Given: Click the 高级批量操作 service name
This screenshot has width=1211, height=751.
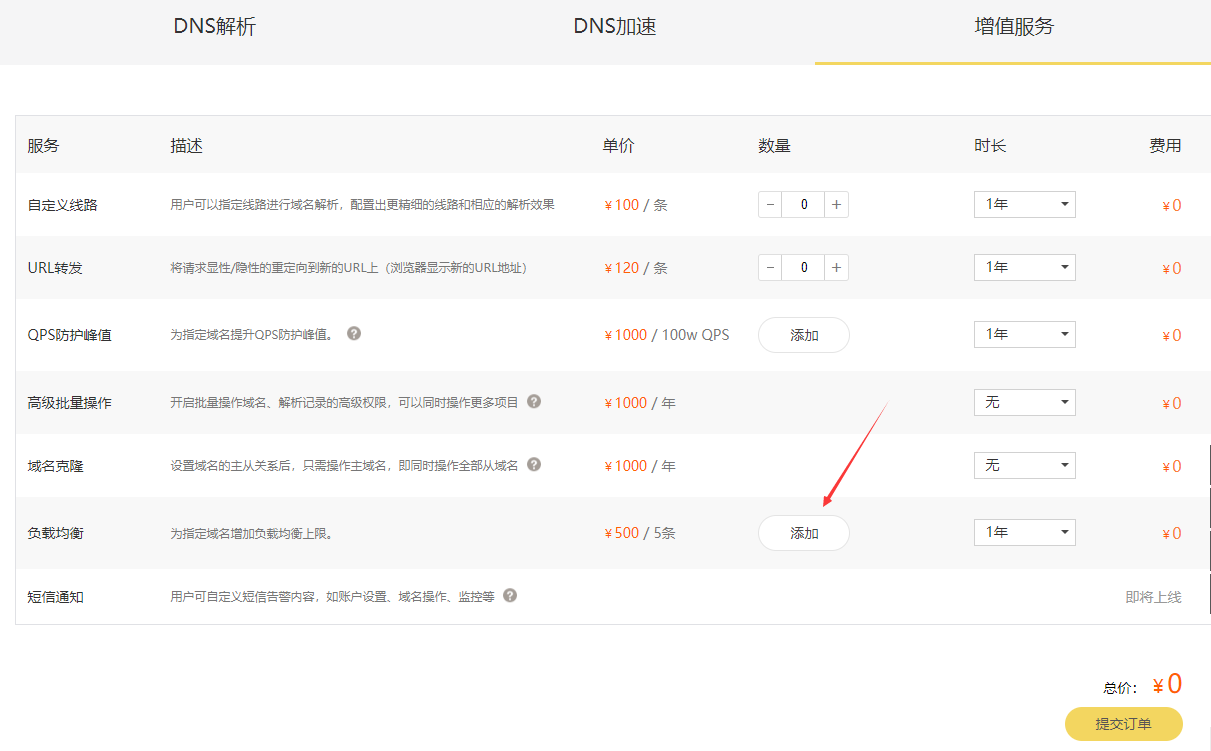Looking at the screenshot, I should 69,403.
